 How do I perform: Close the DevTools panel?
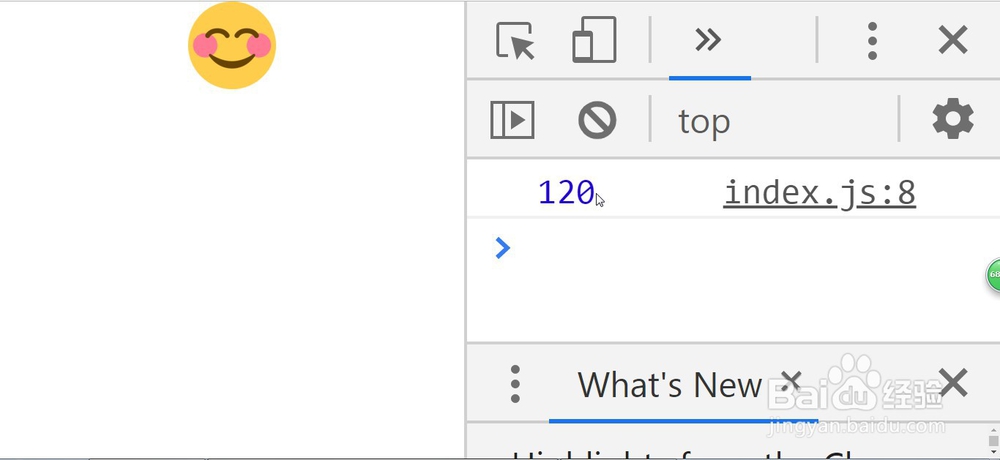click(953, 41)
